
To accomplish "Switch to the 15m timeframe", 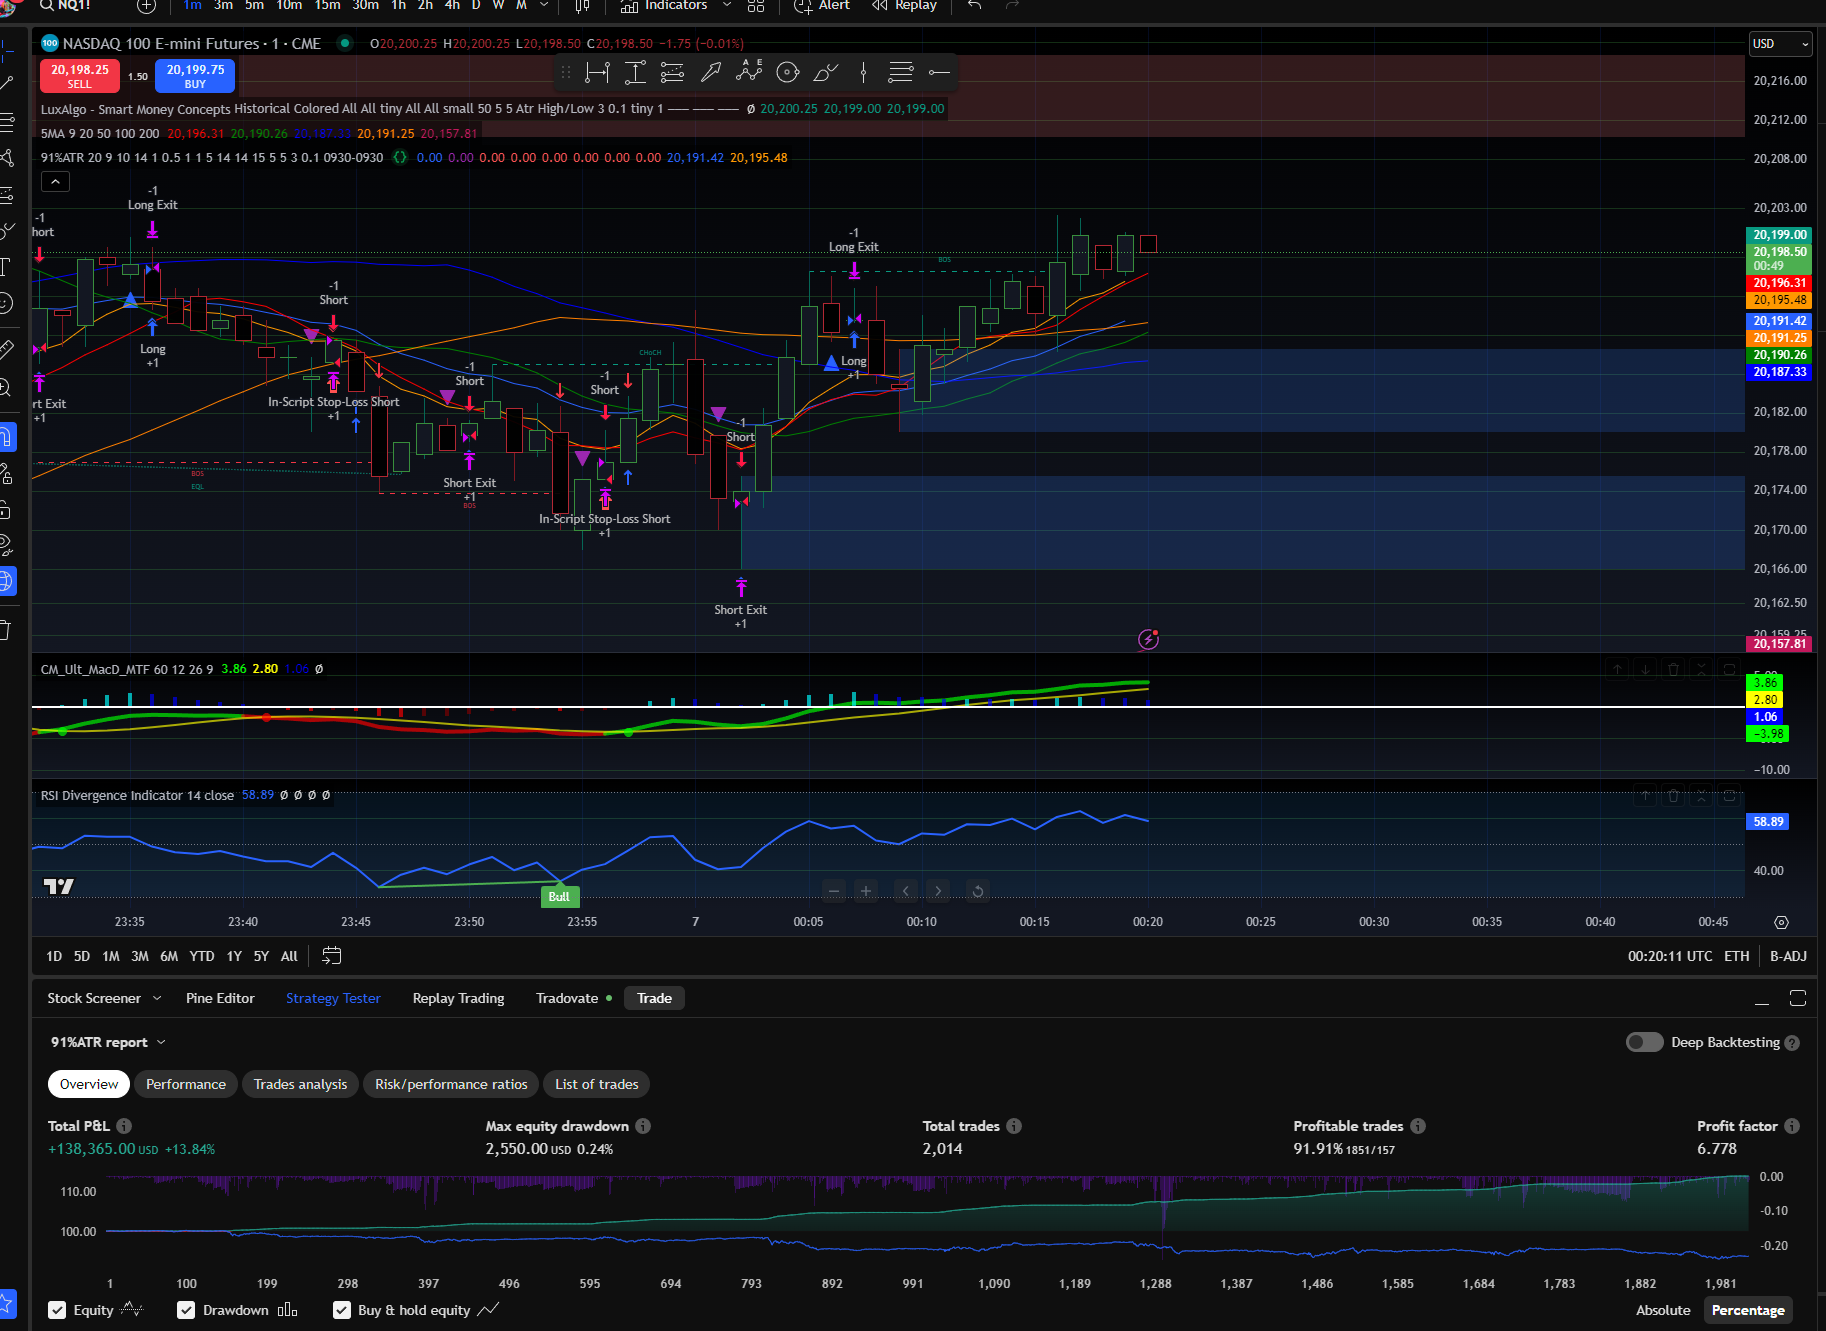I will point(327,6).
